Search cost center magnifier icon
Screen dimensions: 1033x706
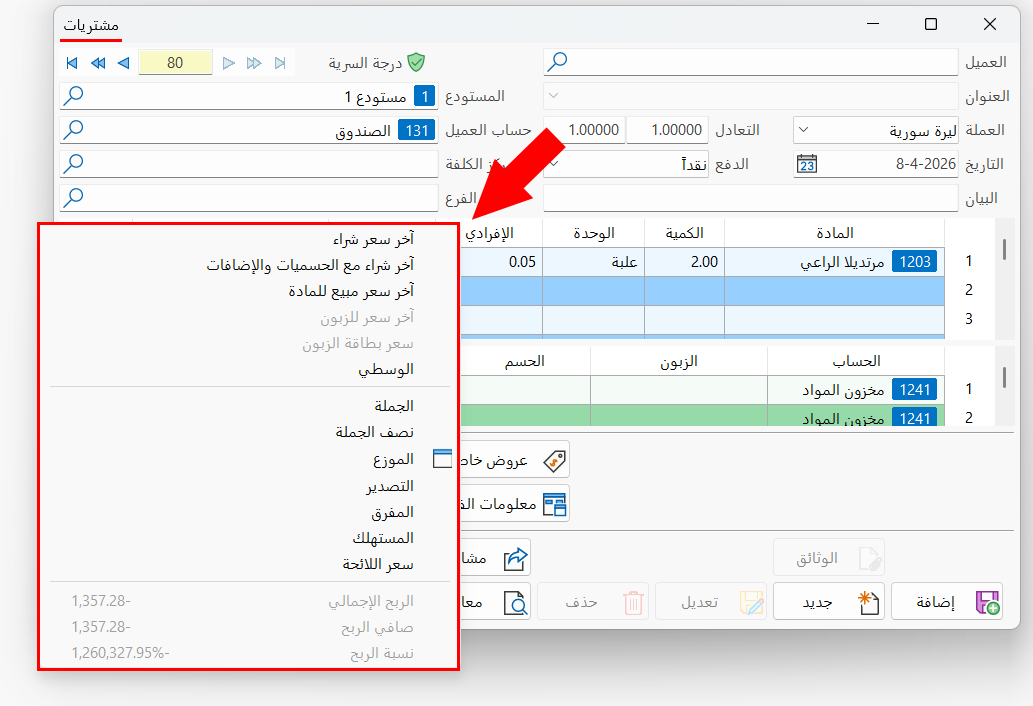[x=73, y=163]
